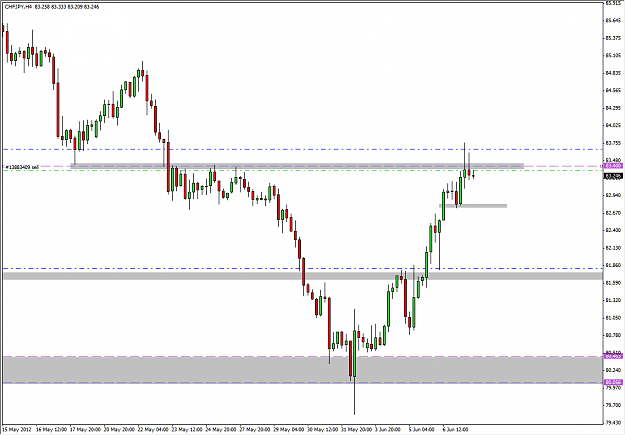Click the 15 May 2012 date label
The height and width of the screenshot is (435, 625).
(x=16, y=430)
